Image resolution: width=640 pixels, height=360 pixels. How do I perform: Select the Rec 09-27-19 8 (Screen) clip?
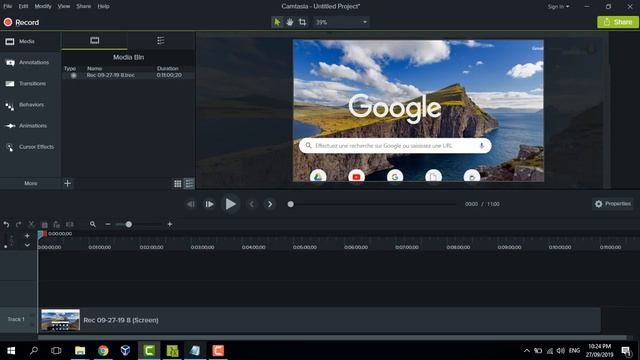point(320,320)
